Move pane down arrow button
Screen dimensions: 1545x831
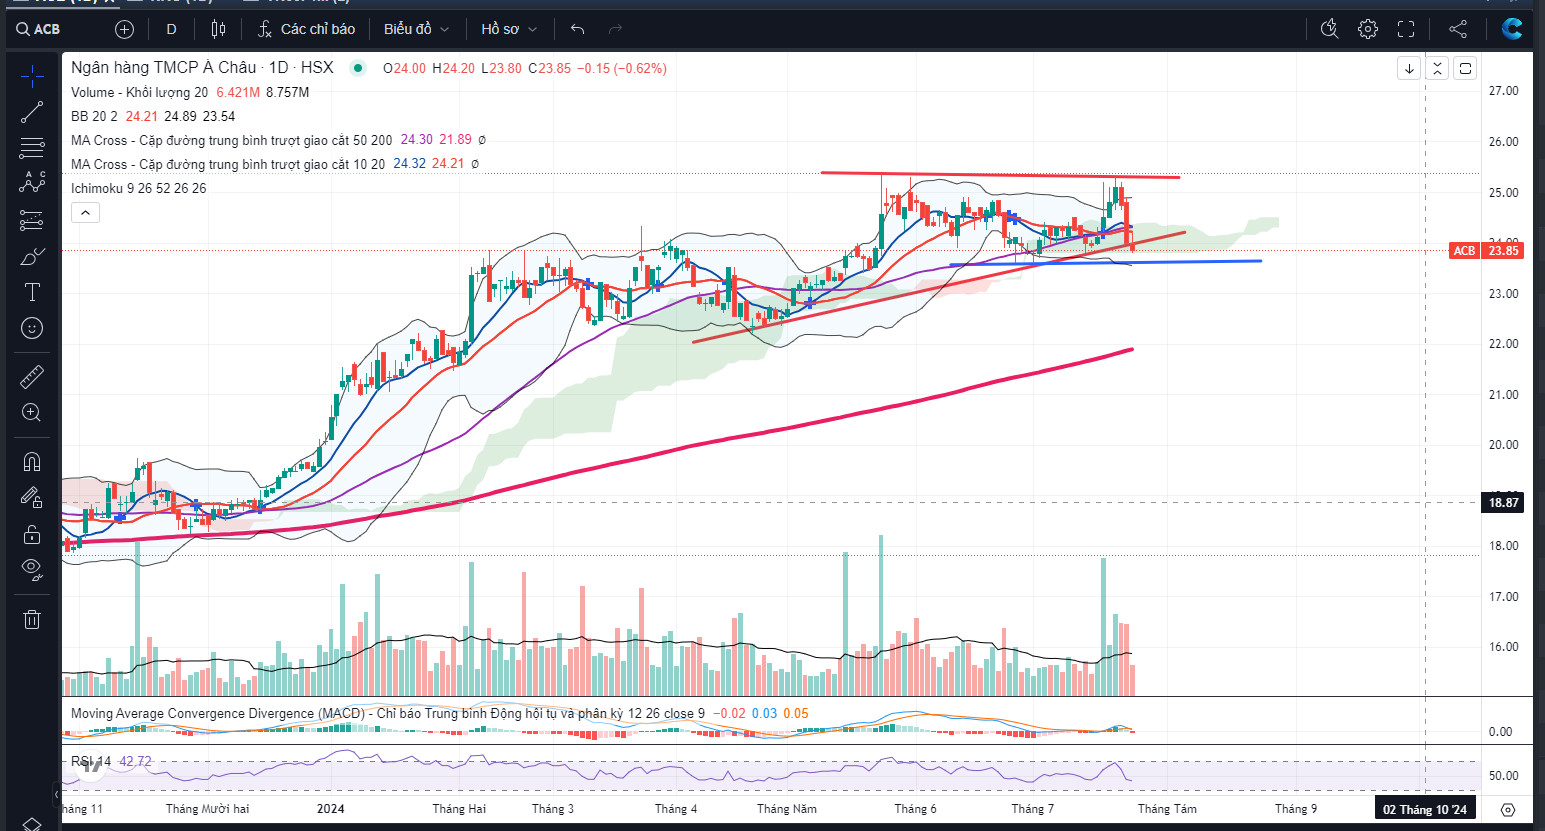point(1409,68)
